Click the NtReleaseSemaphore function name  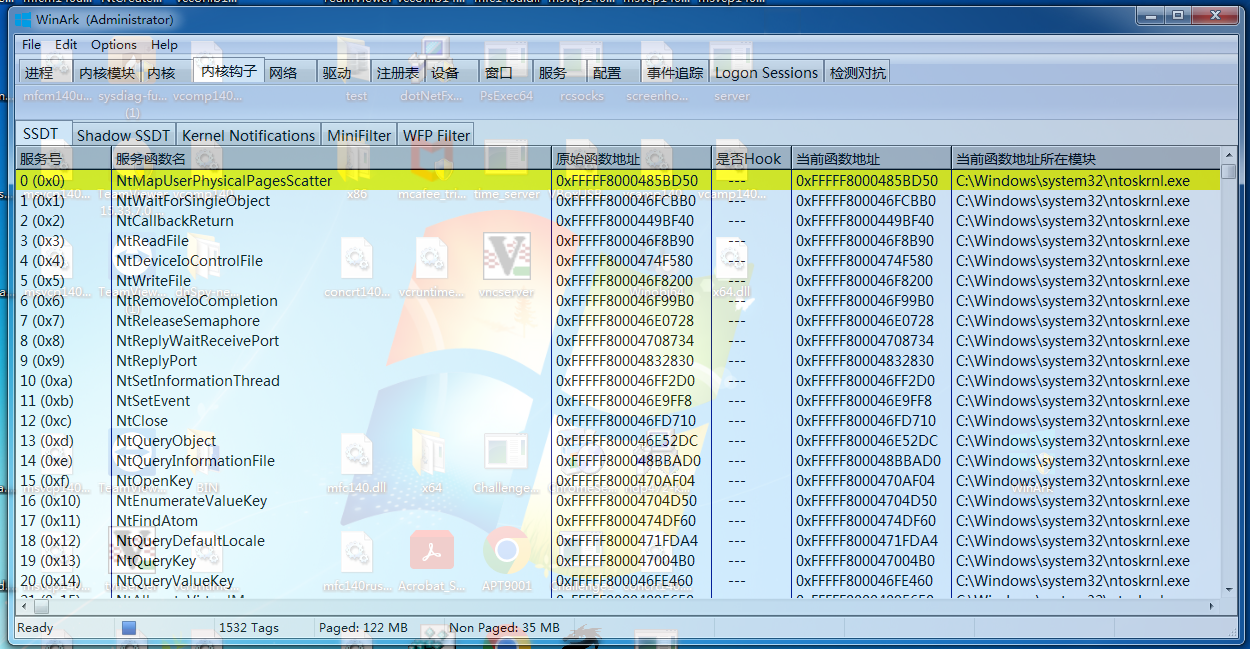(187, 320)
